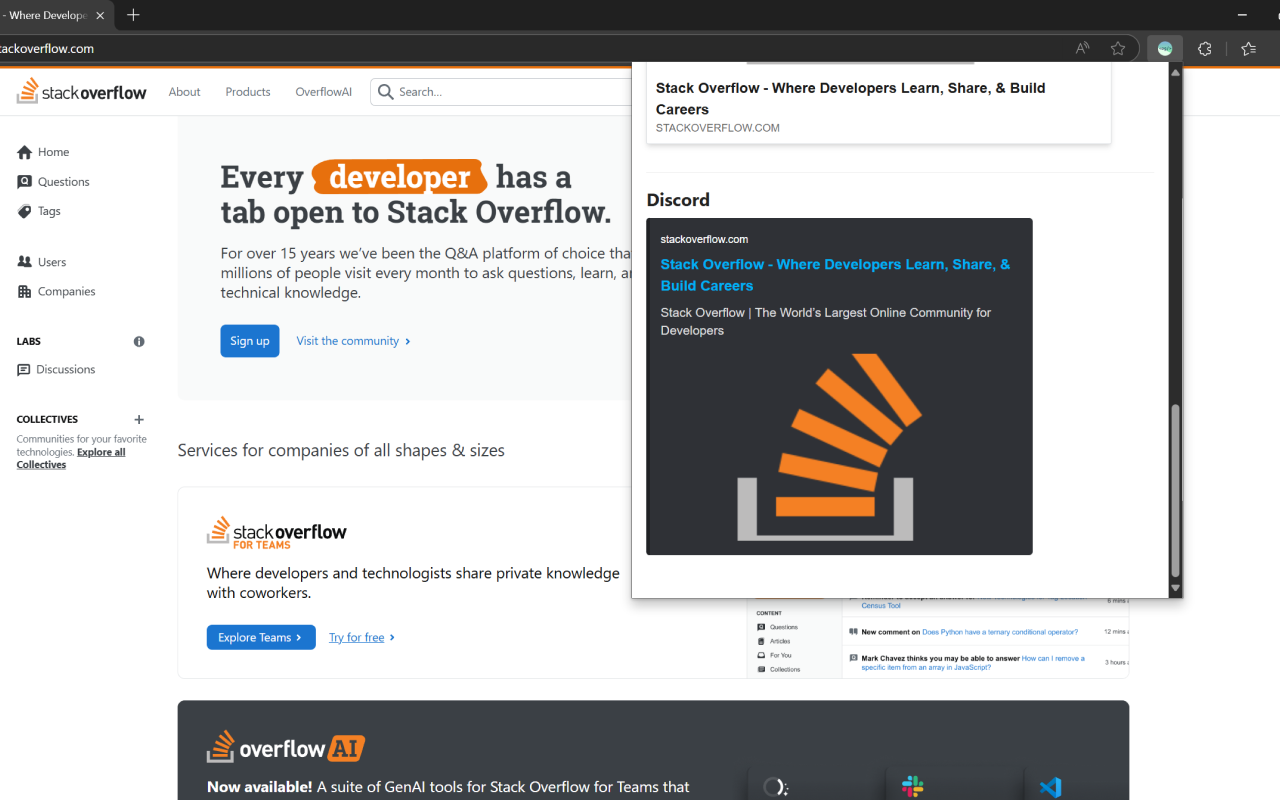Screen dimensions: 1280x800
Task: Click the blue Sign up button
Action: 250,341
